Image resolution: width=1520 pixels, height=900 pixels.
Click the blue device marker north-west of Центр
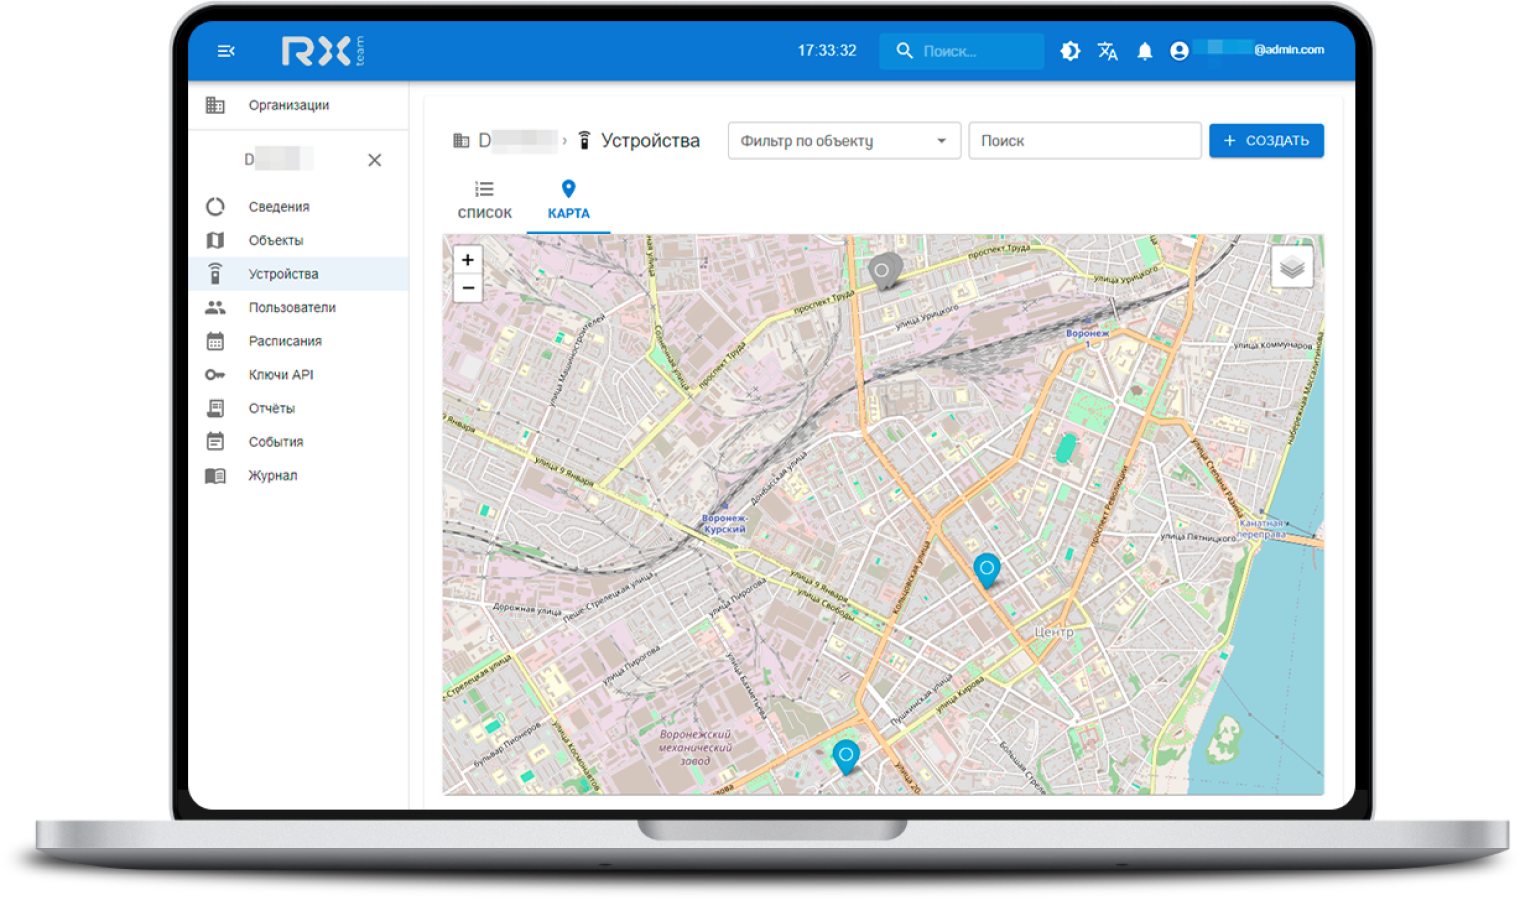coord(987,570)
